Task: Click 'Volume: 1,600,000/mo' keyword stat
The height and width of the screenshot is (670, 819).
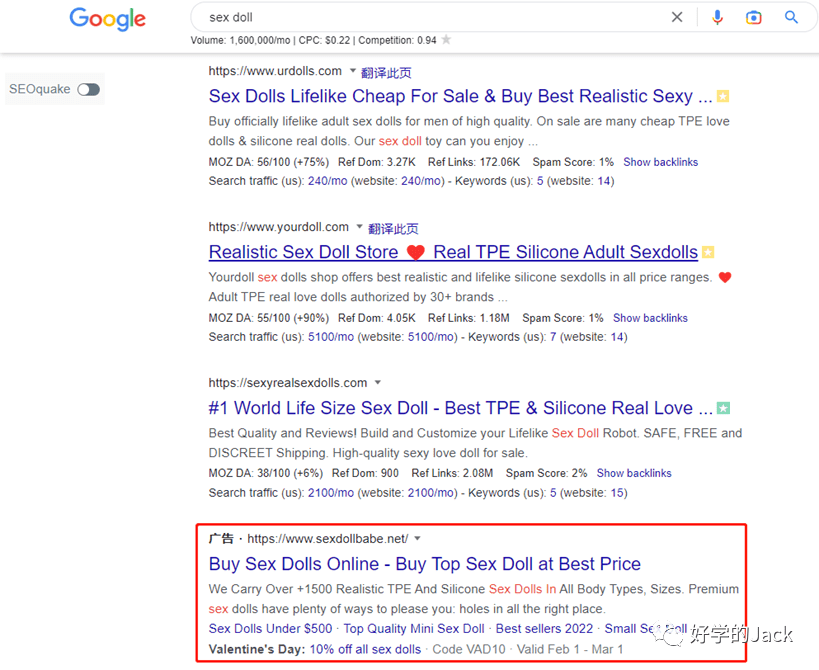Action: click(x=240, y=40)
